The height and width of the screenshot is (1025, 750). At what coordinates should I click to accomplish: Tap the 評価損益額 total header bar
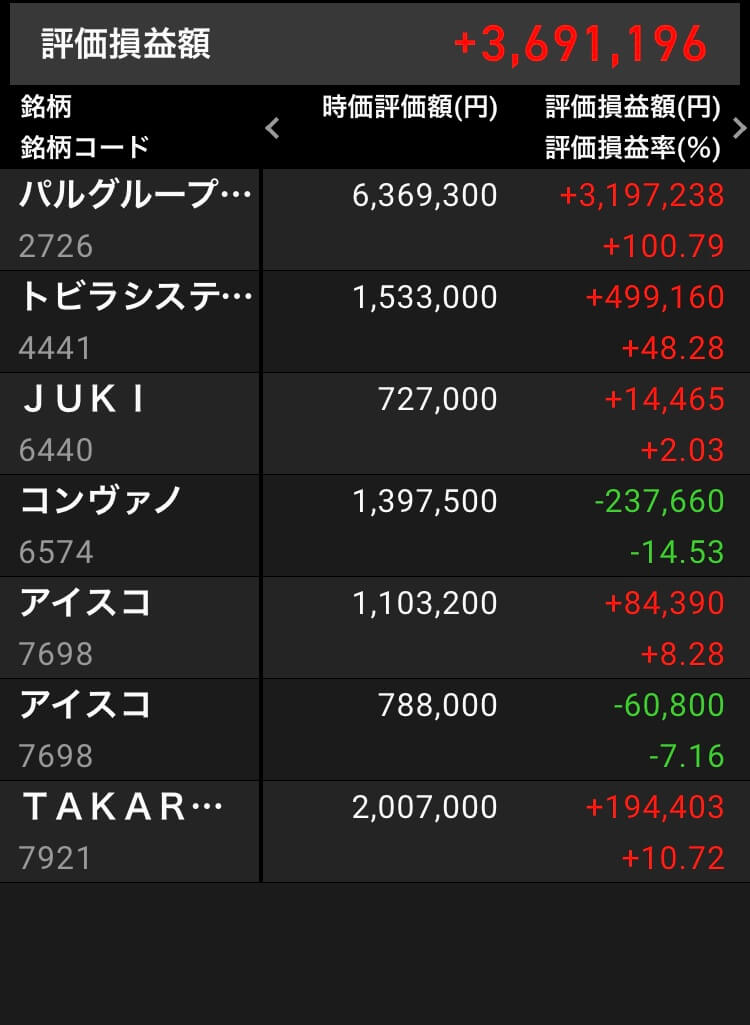pos(375,44)
